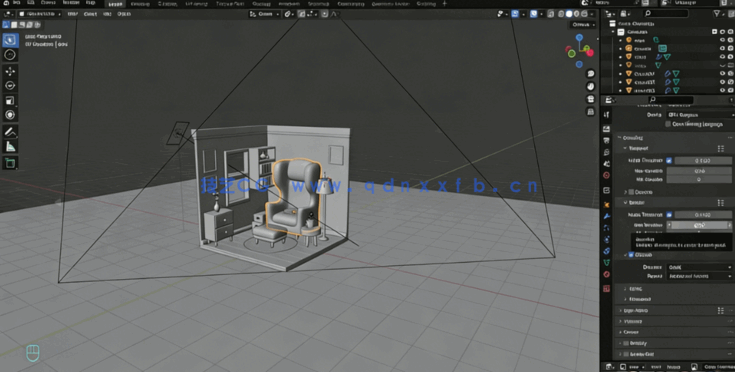This screenshot has width=735, height=372.
Task: Pick the Rotate tool
Action: point(10,86)
